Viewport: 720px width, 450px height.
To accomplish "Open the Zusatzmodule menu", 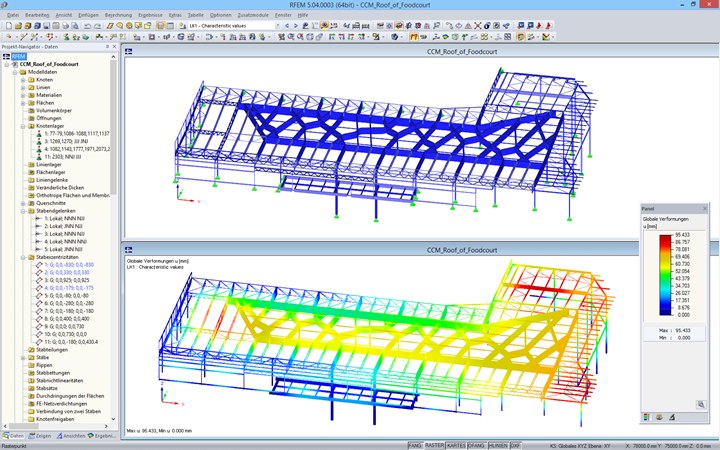I will 253,15.
